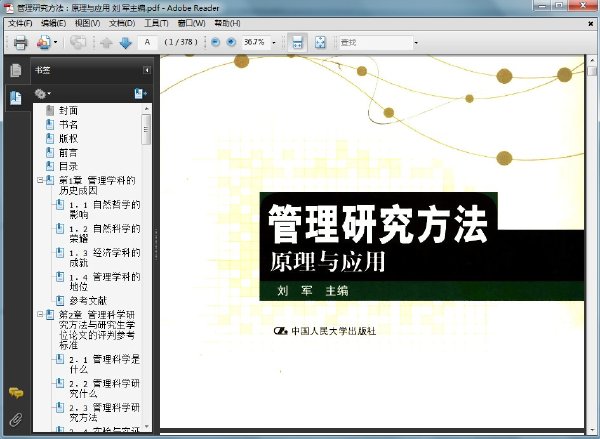Click bookmark icon beside 前言
The image size is (600, 439).
point(50,152)
